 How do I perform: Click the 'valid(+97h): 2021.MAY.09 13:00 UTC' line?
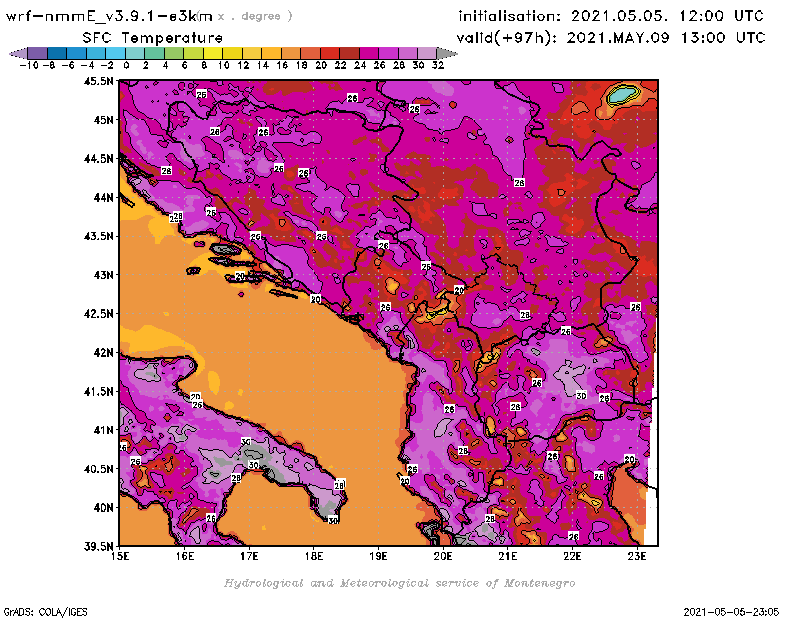point(611,38)
